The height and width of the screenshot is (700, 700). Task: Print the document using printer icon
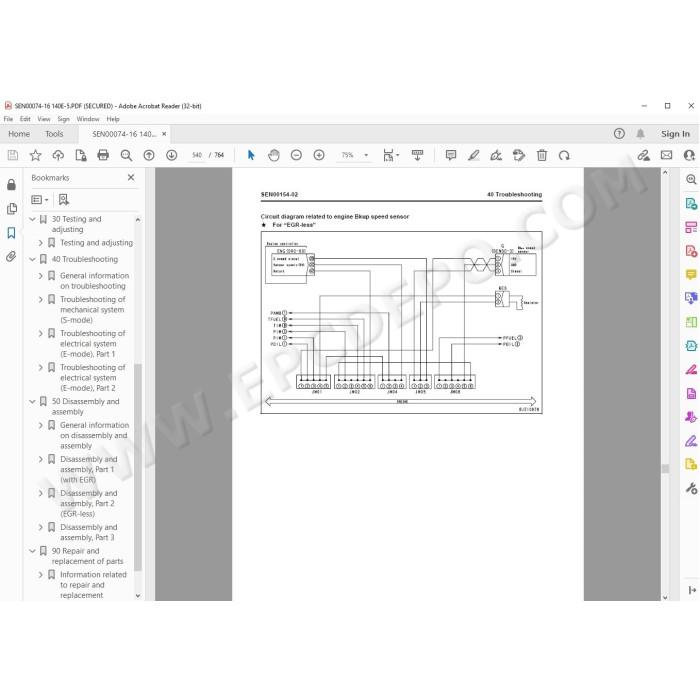(x=103, y=155)
